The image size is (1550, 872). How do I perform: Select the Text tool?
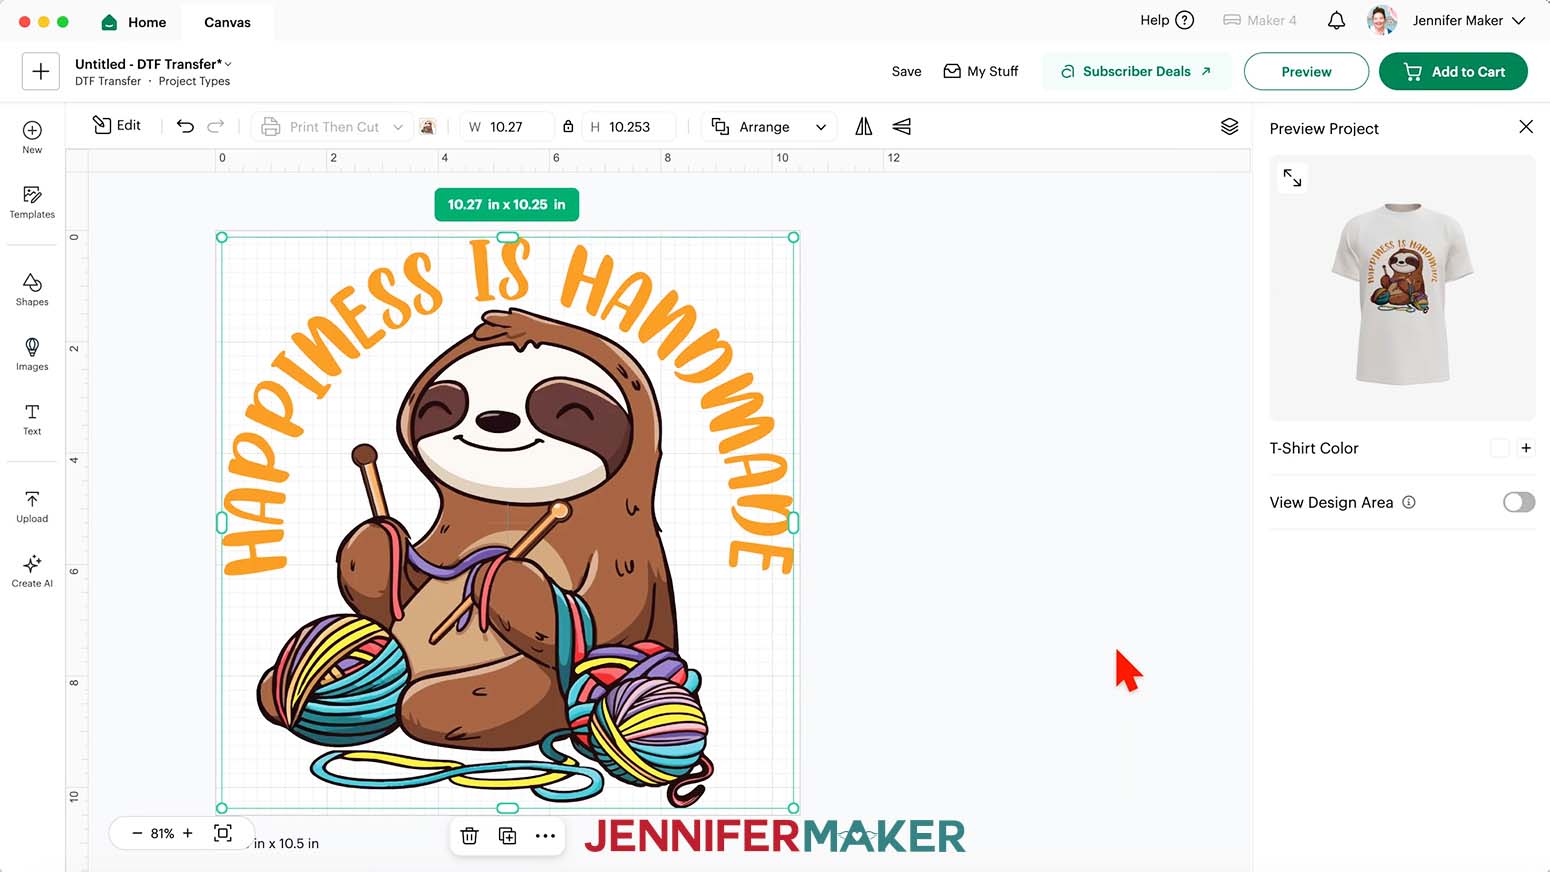click(32, 419)
